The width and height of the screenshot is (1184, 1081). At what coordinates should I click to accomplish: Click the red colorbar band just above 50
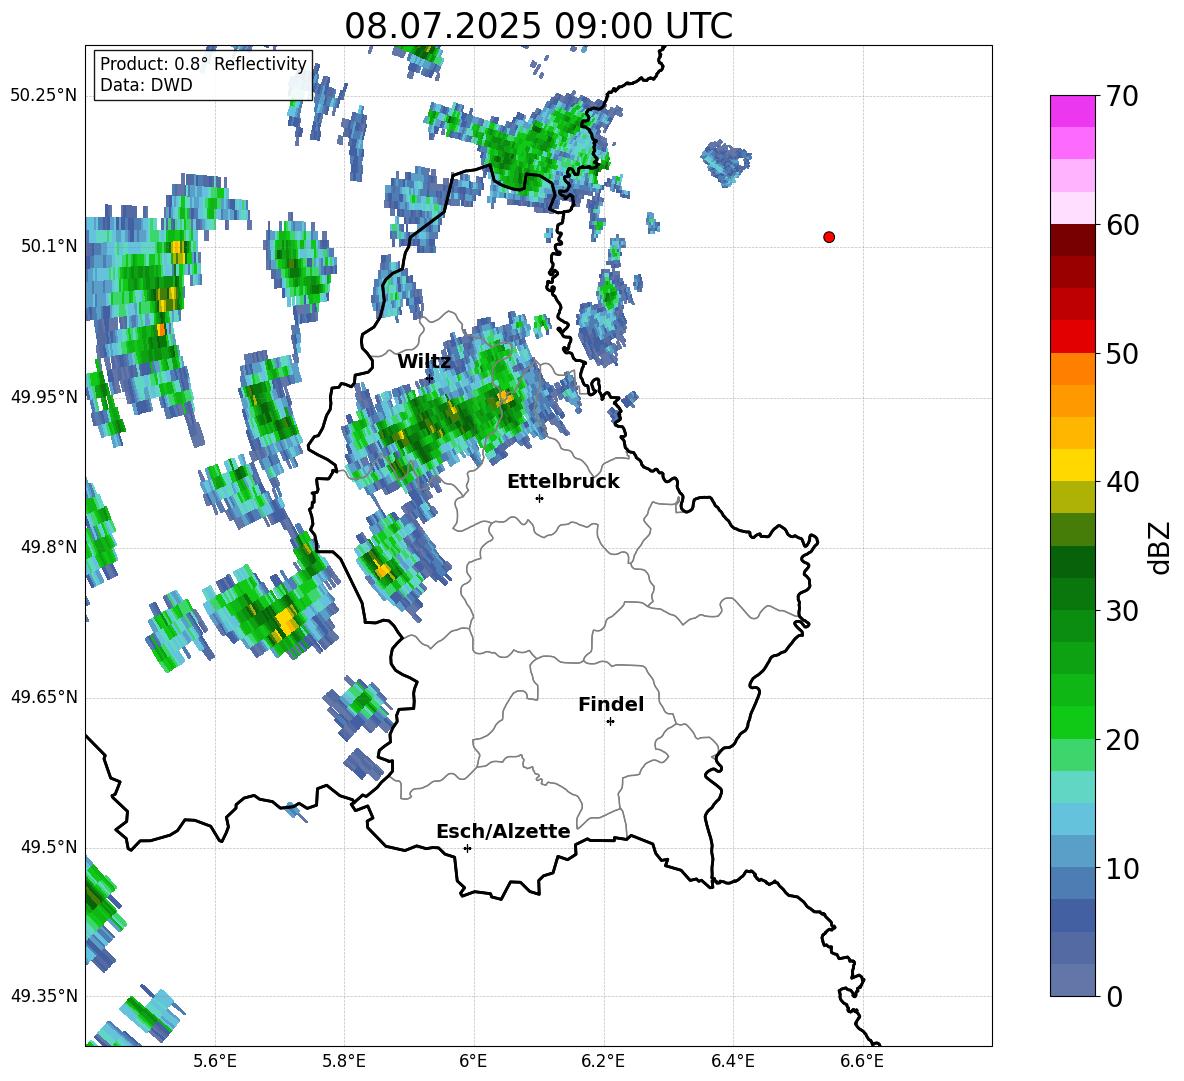pos(1073,337)
